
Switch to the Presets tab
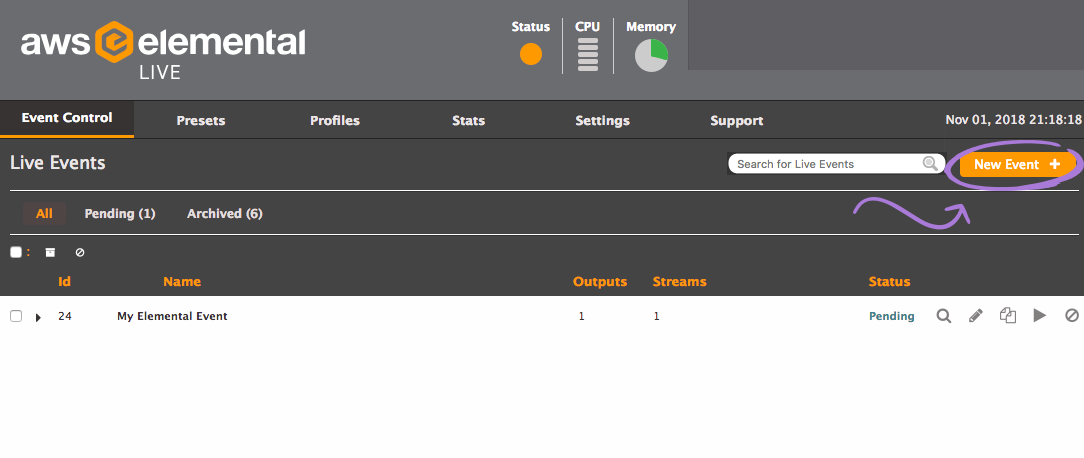click(200, 120)
